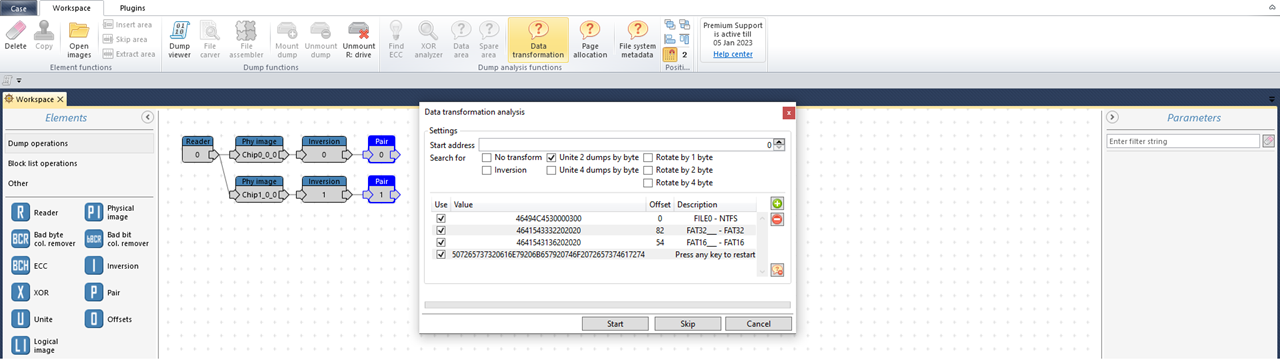Click the Start button in dialog

point(615,324)
